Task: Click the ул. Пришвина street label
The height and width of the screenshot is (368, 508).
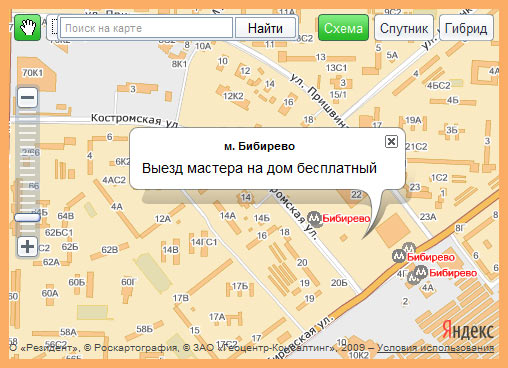Action: coord(318,101)
